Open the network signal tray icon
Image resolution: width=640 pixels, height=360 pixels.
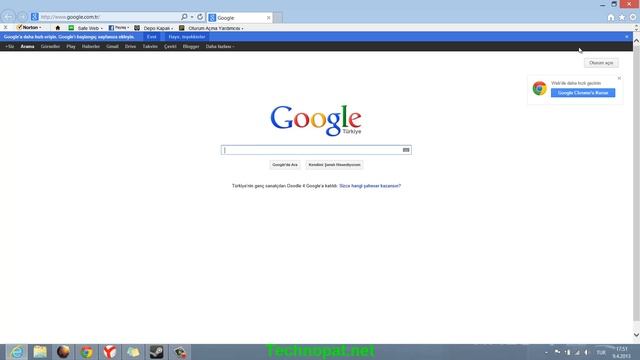(x=577, y=352)
